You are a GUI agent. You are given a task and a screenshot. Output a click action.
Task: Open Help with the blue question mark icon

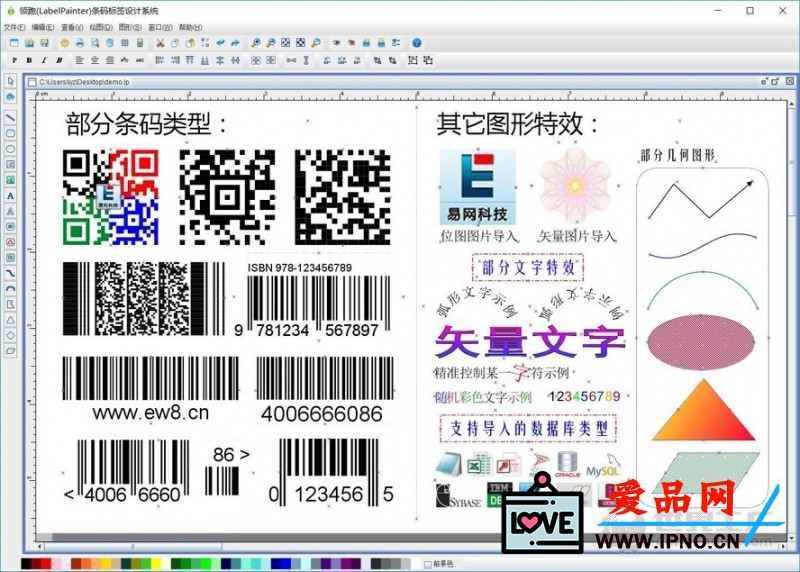coord(417,43)
